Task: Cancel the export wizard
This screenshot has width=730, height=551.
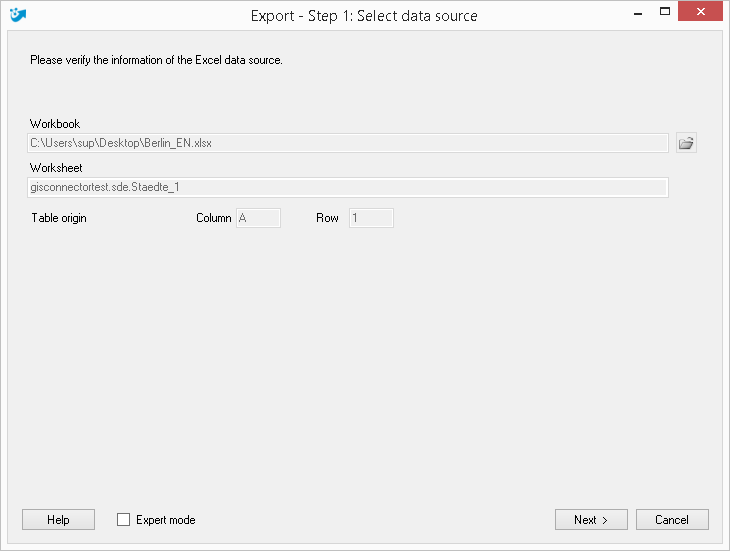Action: [672, 519]
